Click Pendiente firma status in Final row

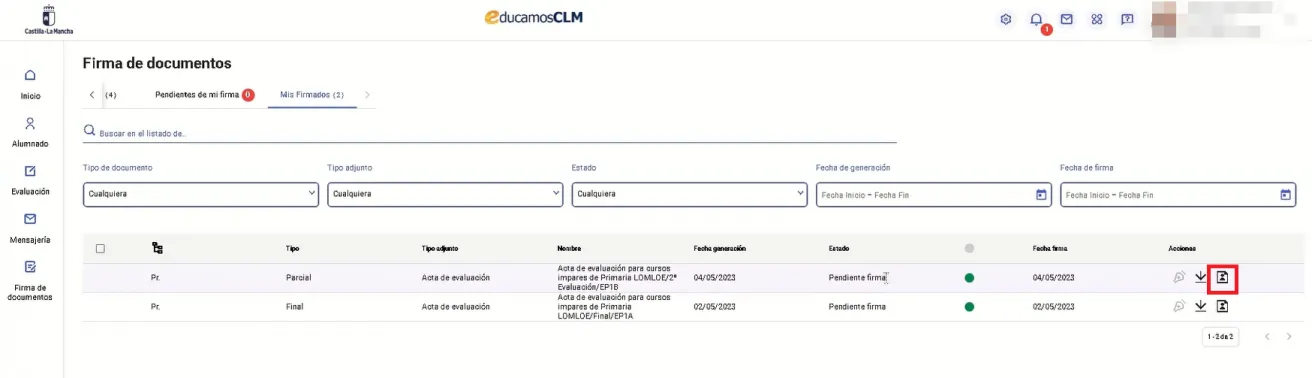(857, 306)
